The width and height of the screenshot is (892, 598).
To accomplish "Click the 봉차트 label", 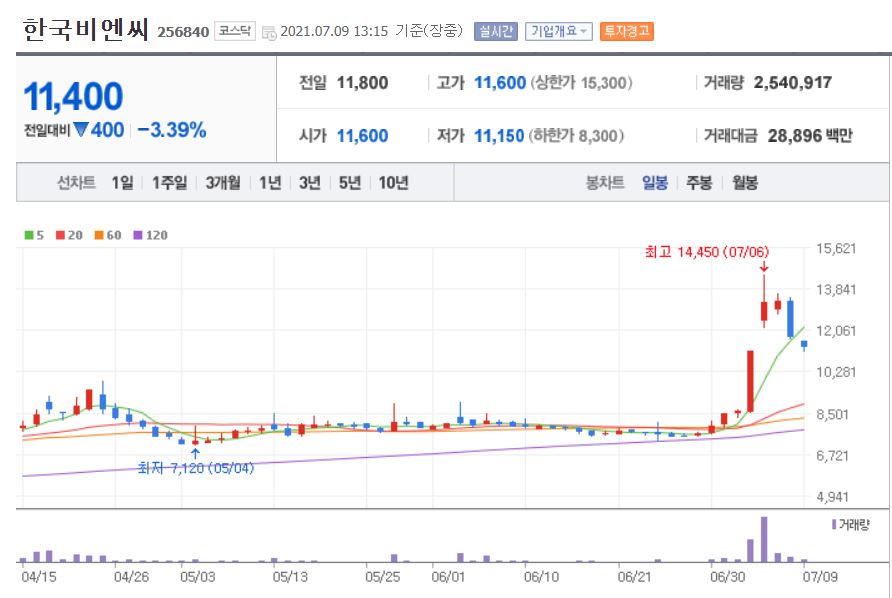I will (x=605, y=183).
